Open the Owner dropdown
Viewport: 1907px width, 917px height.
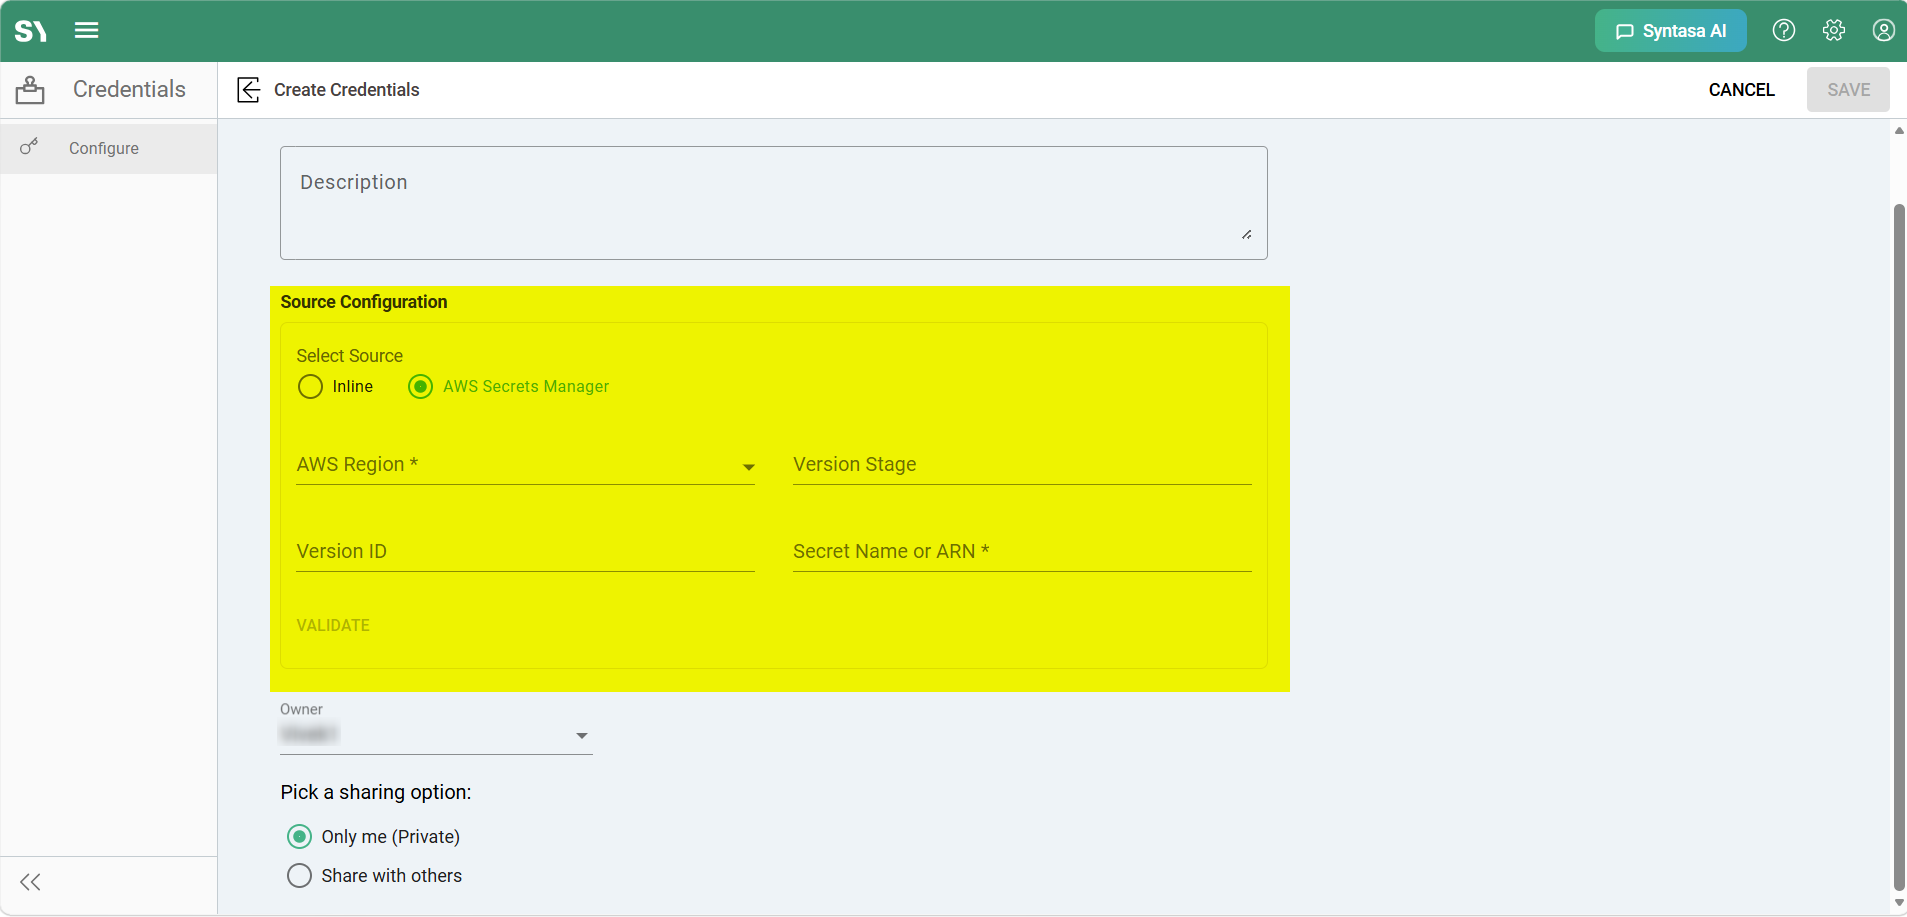click(x=436, y=735)
